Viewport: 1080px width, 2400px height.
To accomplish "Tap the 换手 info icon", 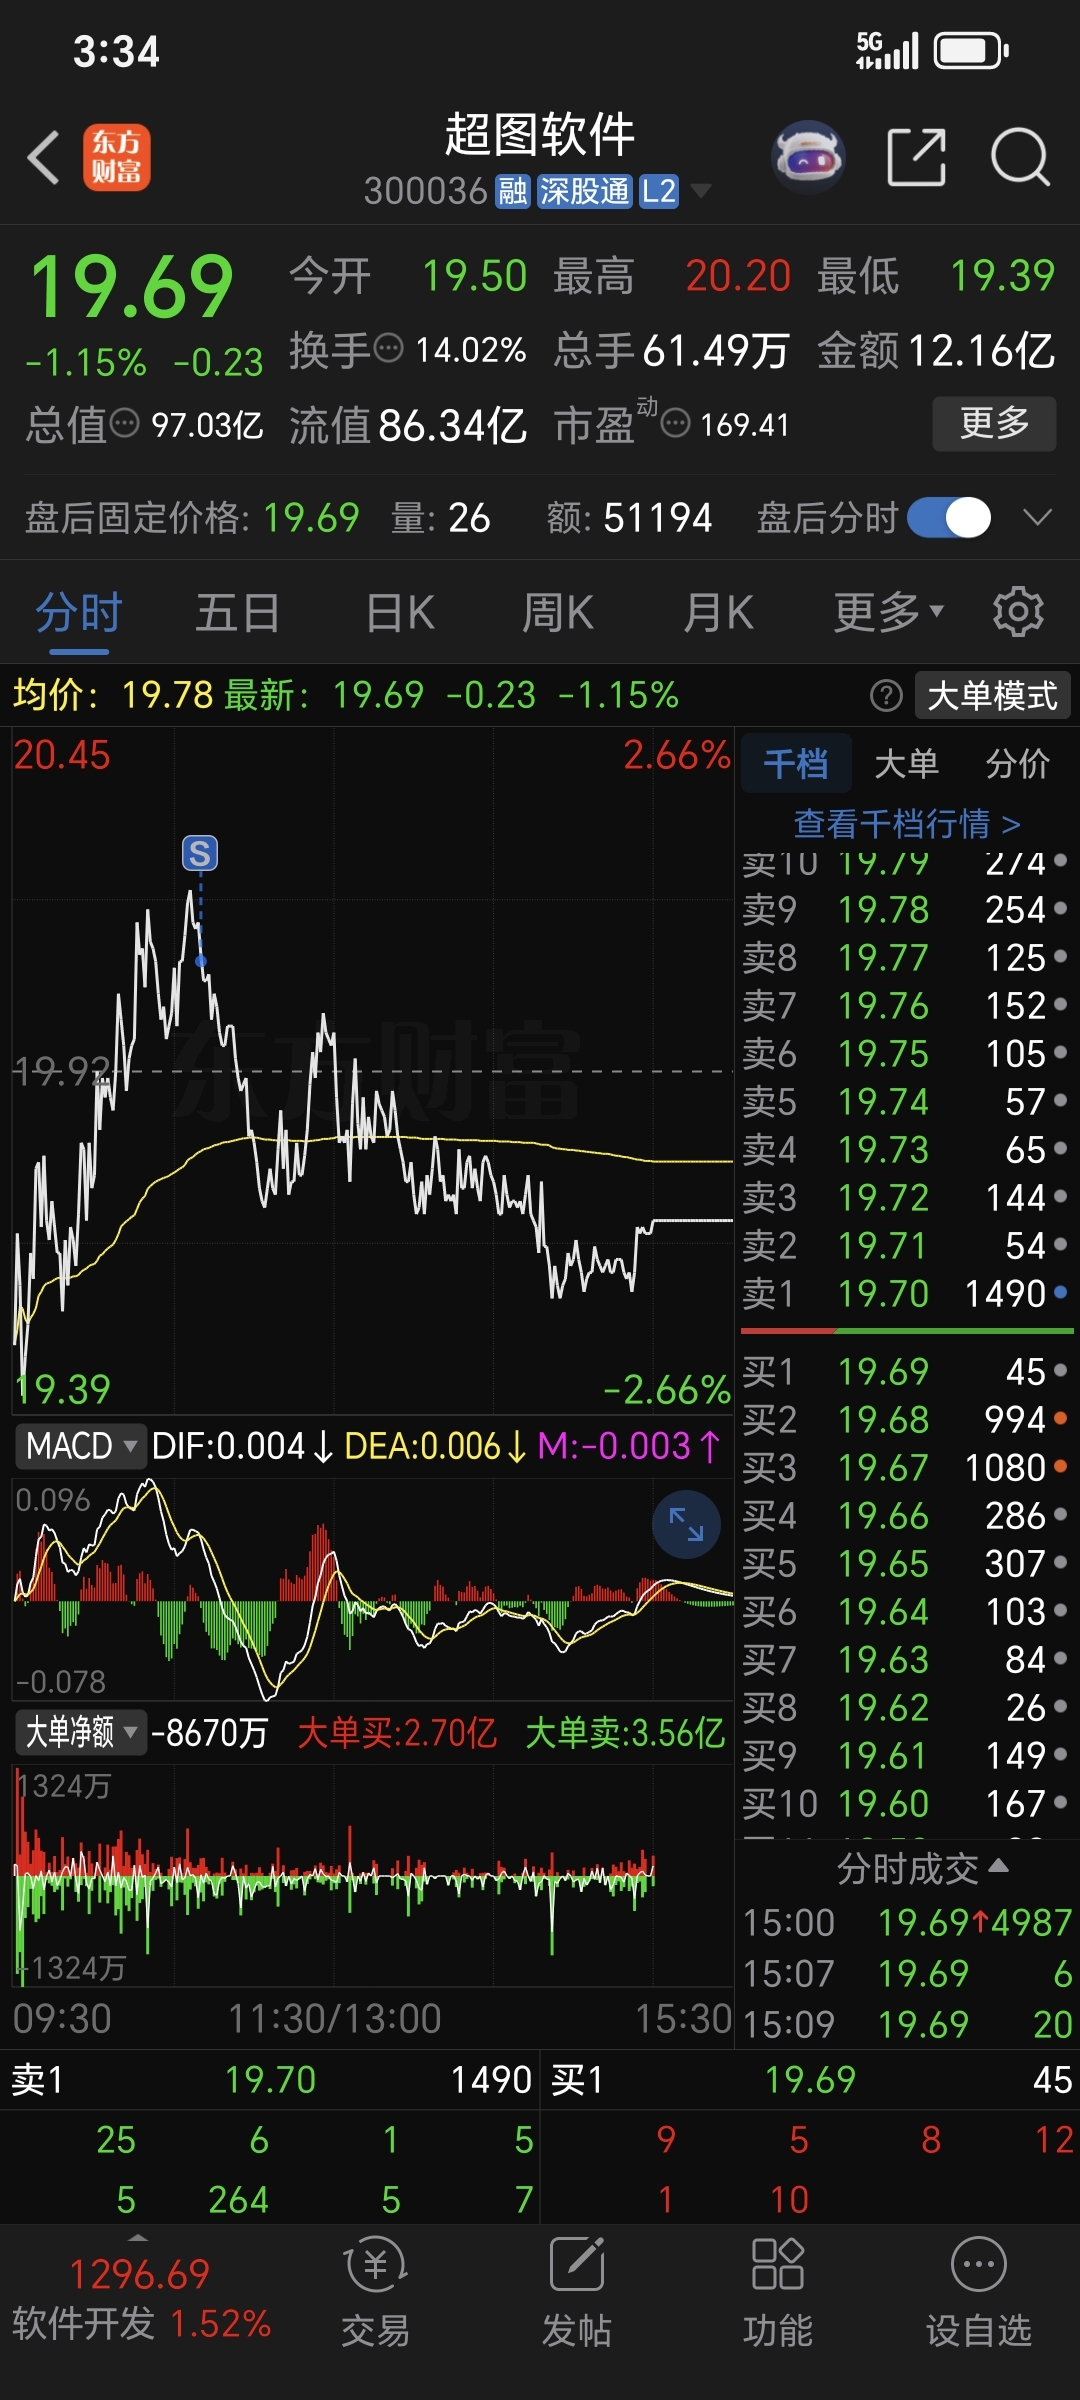I will 388,349.
